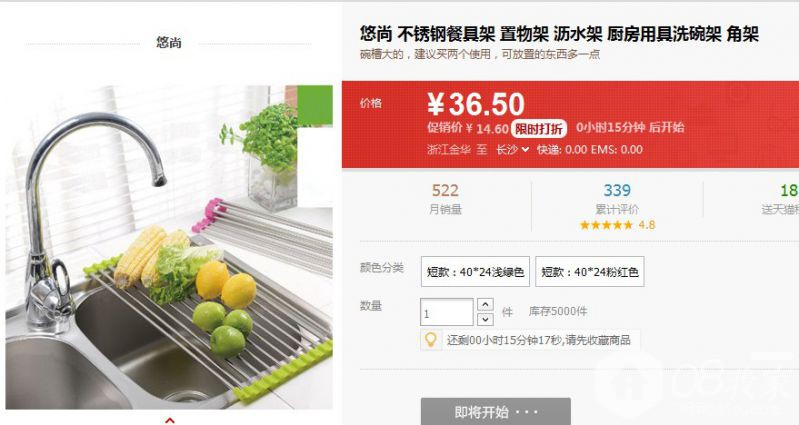Click the 送天猫积分 points count
This screenshot has width=799, height=425.
point(789,190)
